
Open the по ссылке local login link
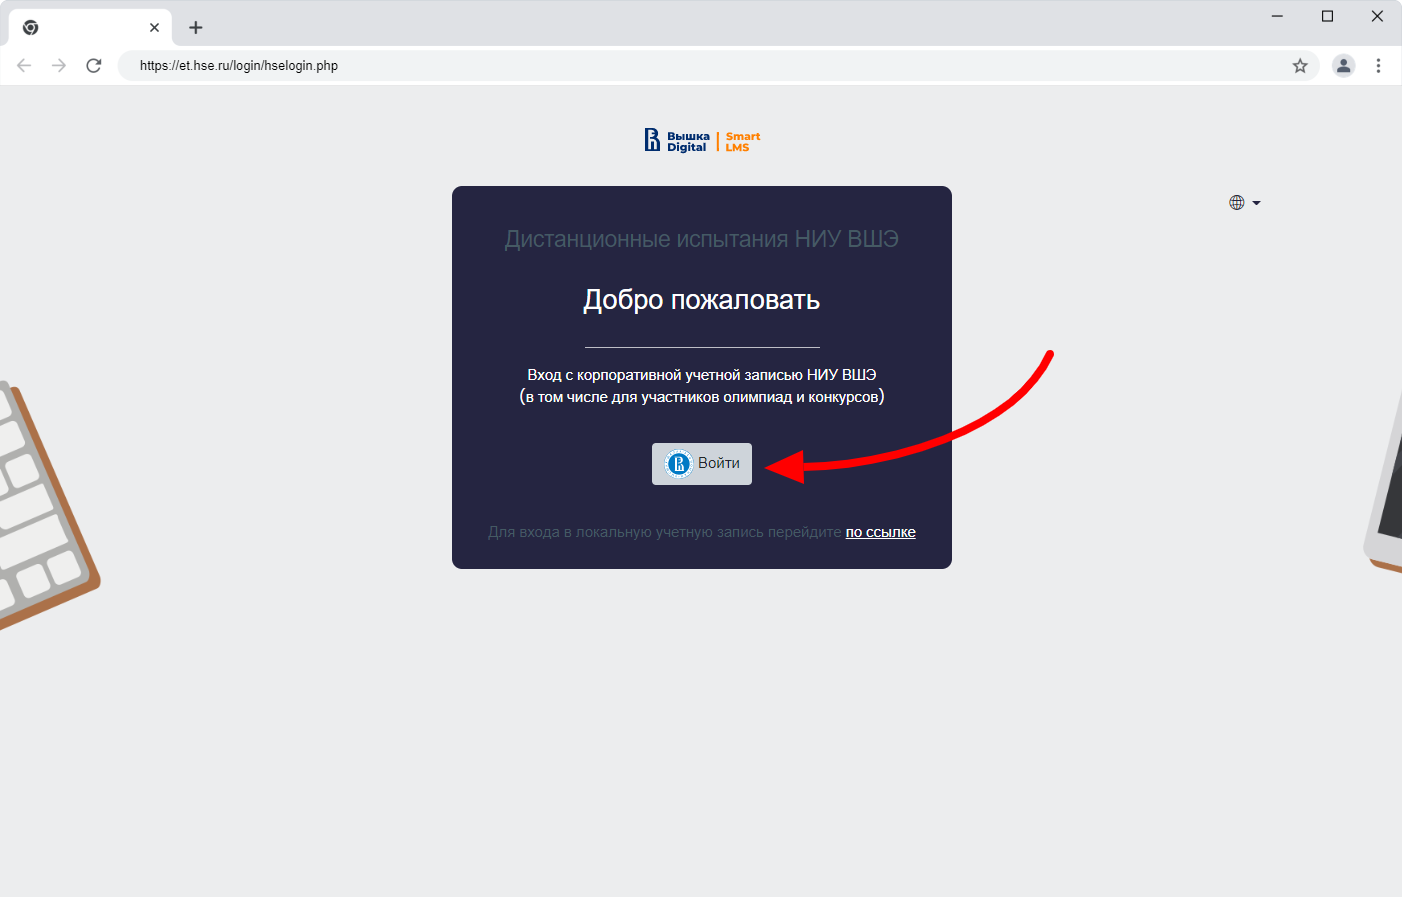[x=880, y=532]
